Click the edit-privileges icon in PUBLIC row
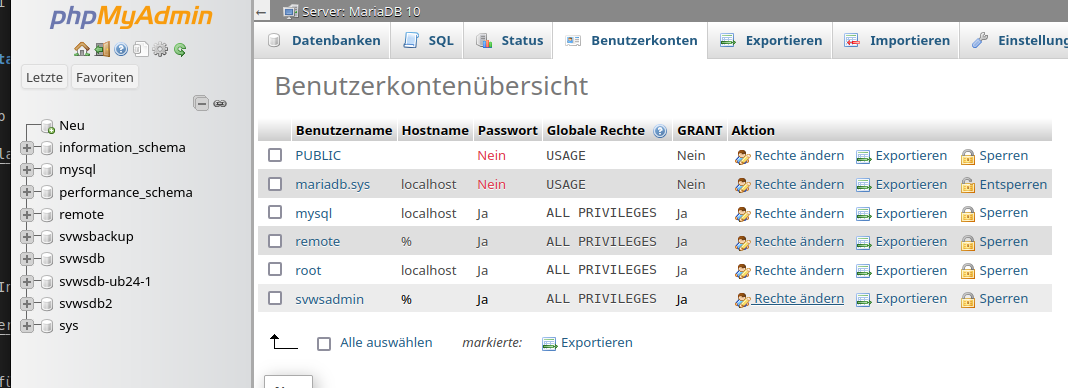This screenshot has width=1068, height=388. [742, 157]
